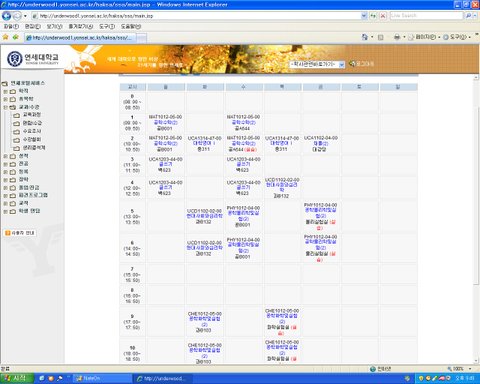The image size is (480, 384).
Task: Open the Start button on the taskbar
Action: point(17,378)
